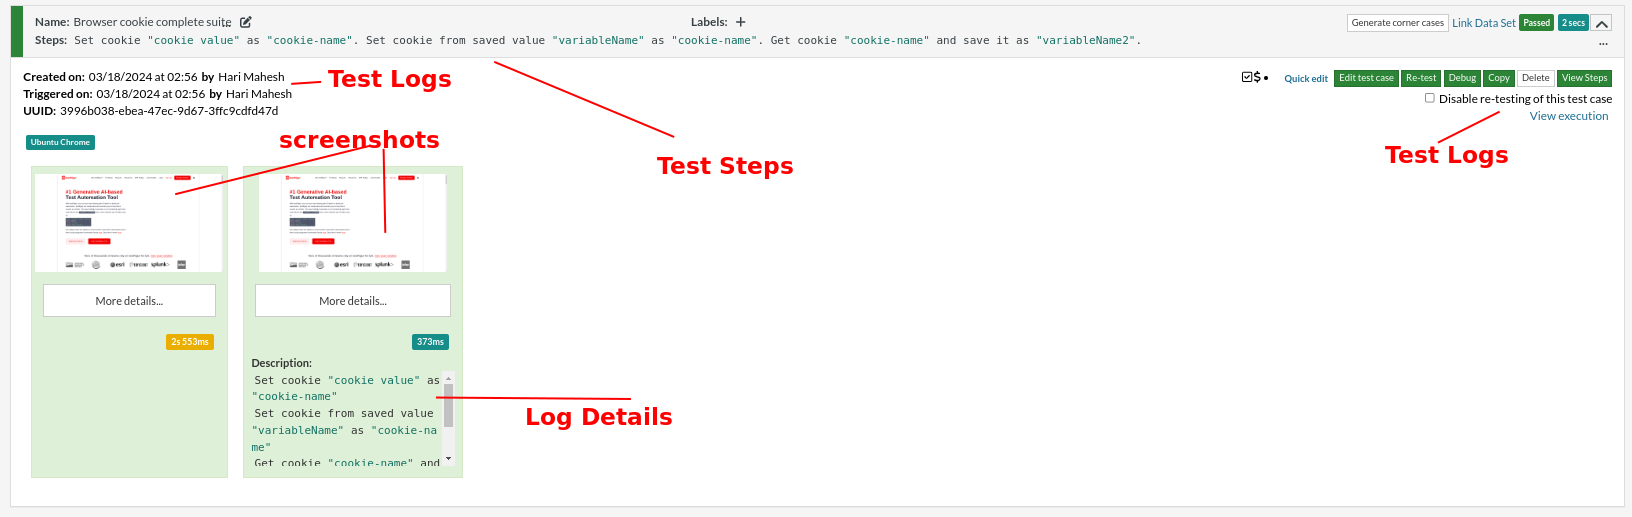The image size is (1632, 517).
Task: Click Generate corner cases button
Action: pyautogui.click(x=1397, y=23)
